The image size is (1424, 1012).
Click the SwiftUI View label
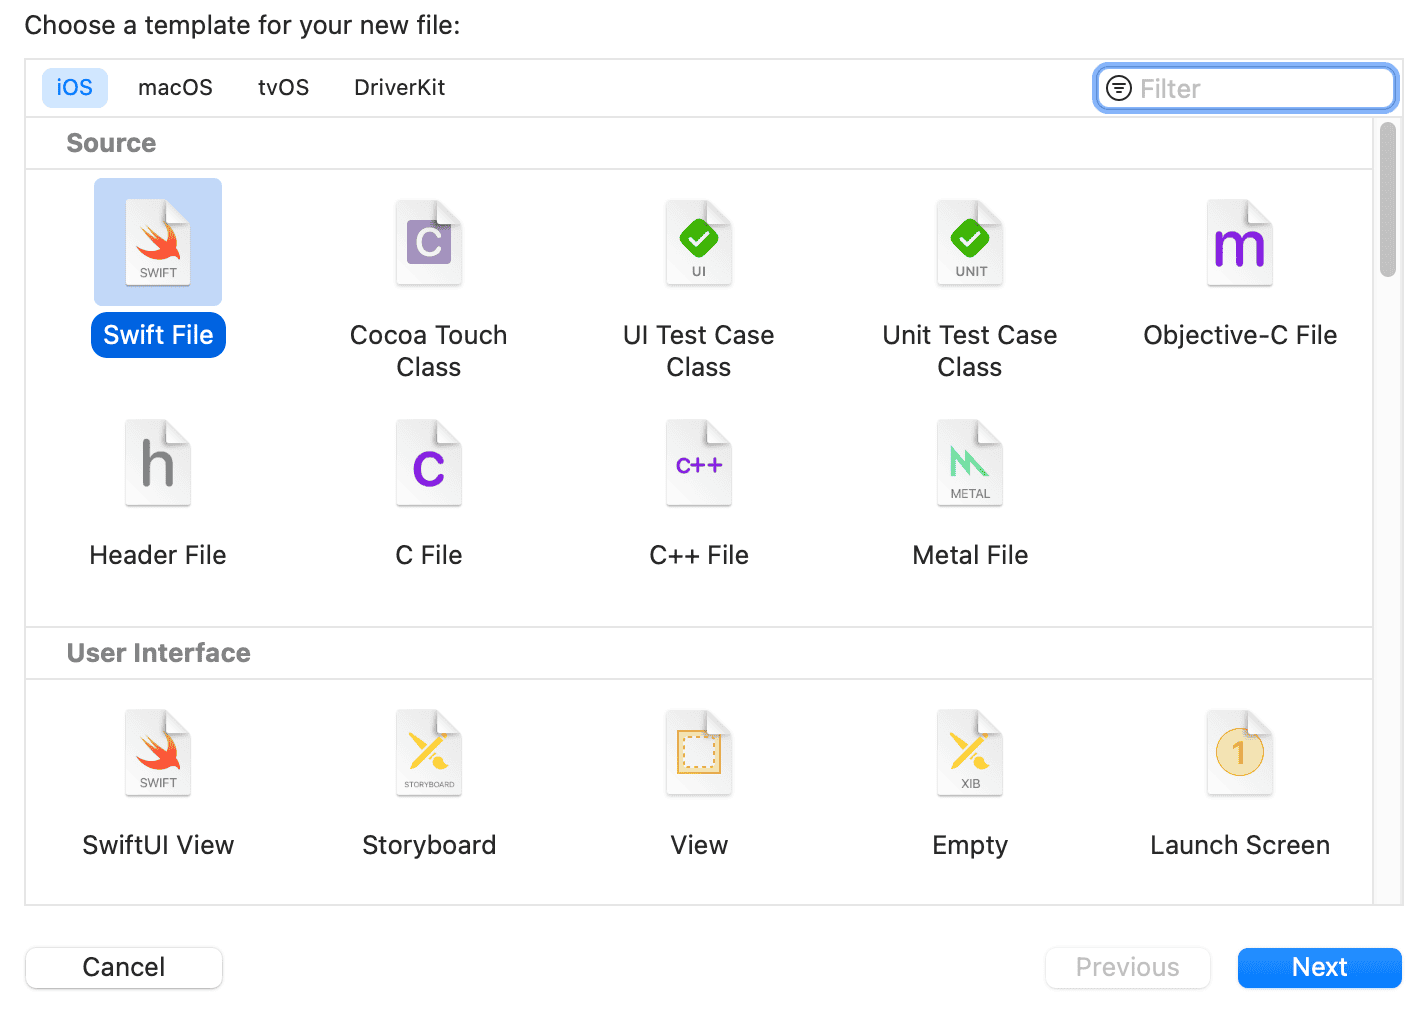[x=158, y=845]
